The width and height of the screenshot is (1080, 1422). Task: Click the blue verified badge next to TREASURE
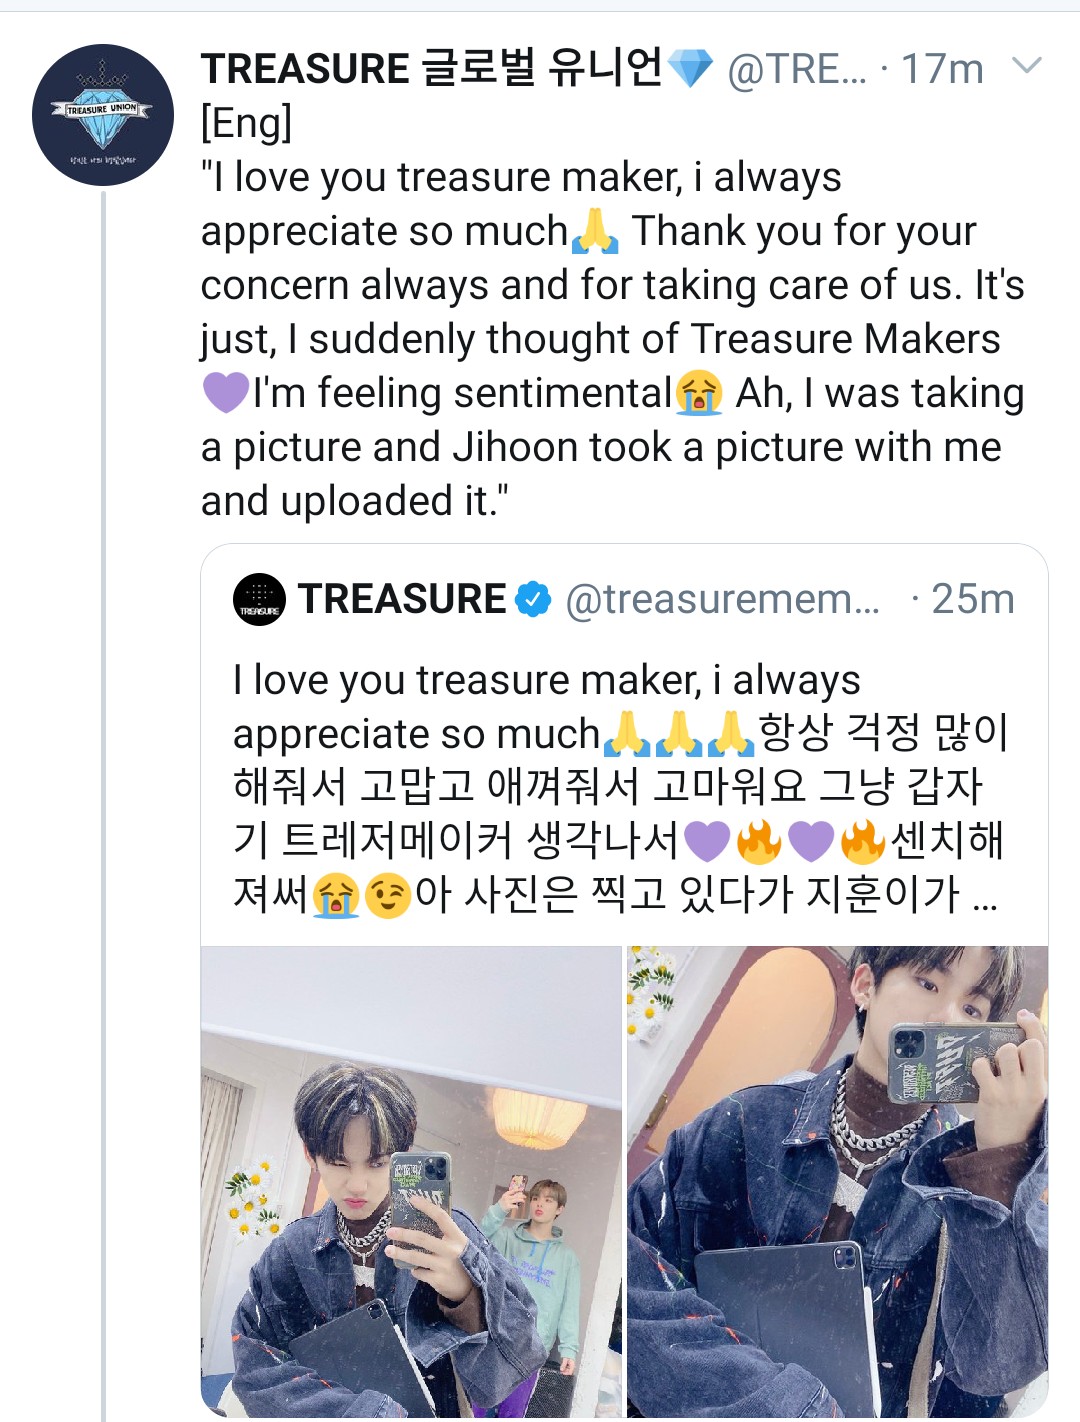click(533, 599)
